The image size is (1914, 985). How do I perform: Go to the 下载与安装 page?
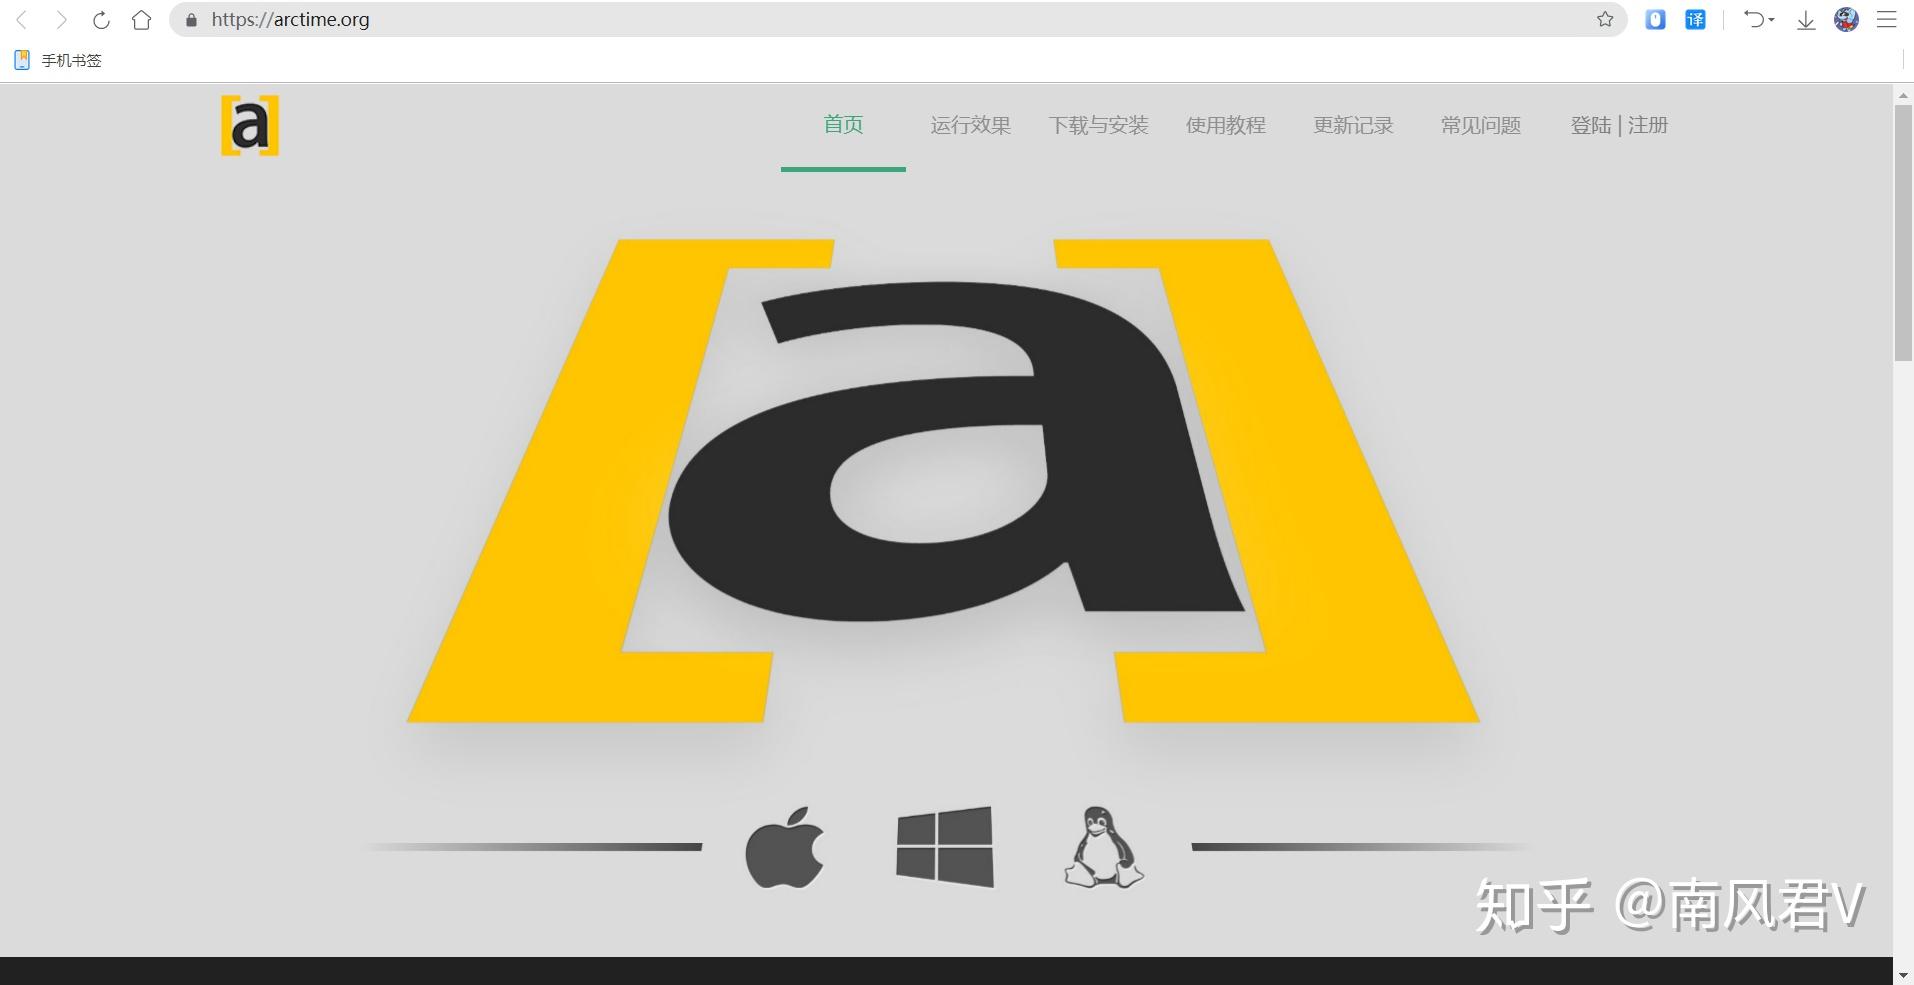point(1098,125)
